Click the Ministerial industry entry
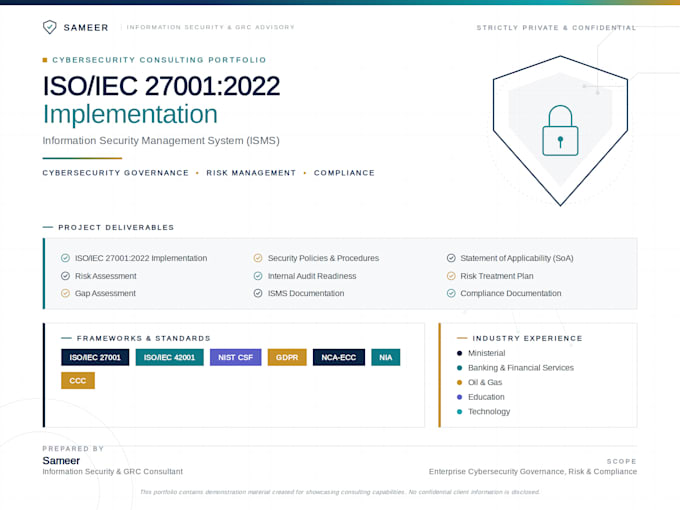This screenshot has width=680, height=510. (x=487, y=353)
